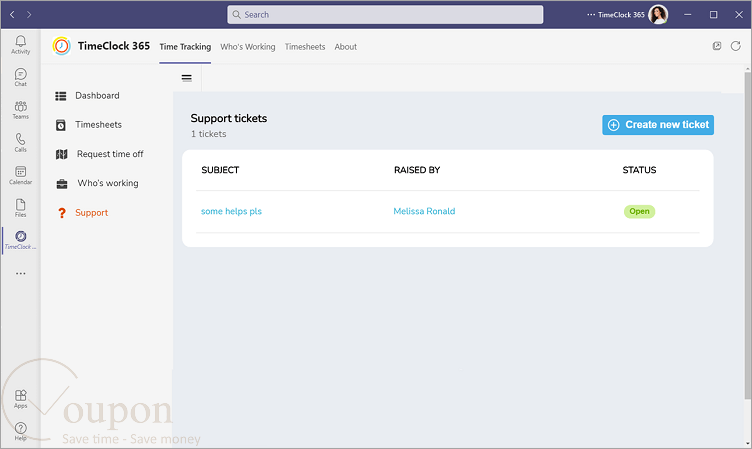Click the Open status badge
The height and width of the screenshot is (449, 752).
pyautogui.click(x=639, y=211)
